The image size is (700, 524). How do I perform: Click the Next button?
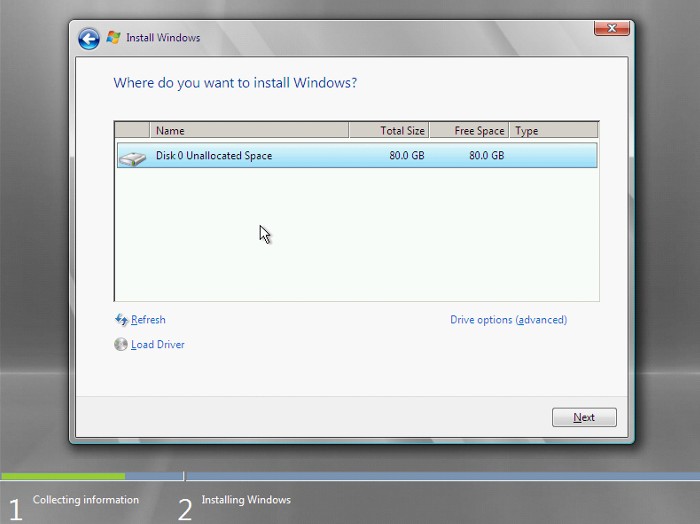tap(584, 417)
